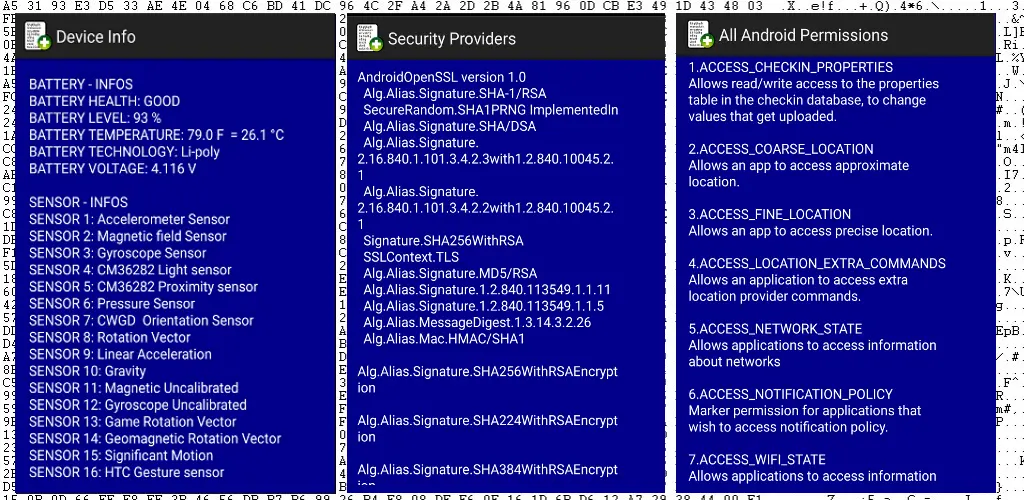Select the SENSOR - INFOS heading

click(x=78, y=202)
